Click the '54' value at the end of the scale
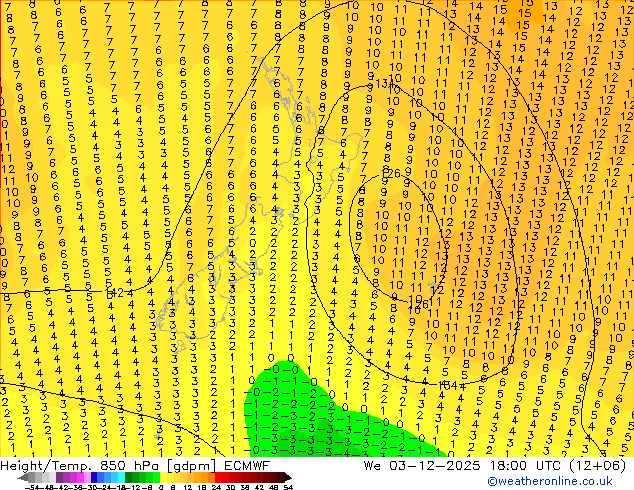The image size is (634, 490). tap(288, 488)
